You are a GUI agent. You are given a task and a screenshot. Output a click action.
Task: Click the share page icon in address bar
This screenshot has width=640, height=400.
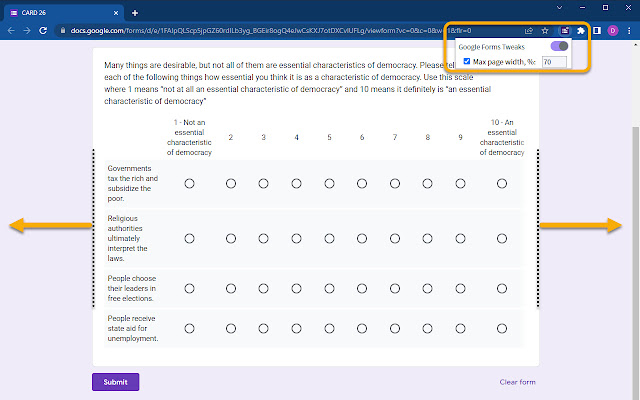pos(528,31)
